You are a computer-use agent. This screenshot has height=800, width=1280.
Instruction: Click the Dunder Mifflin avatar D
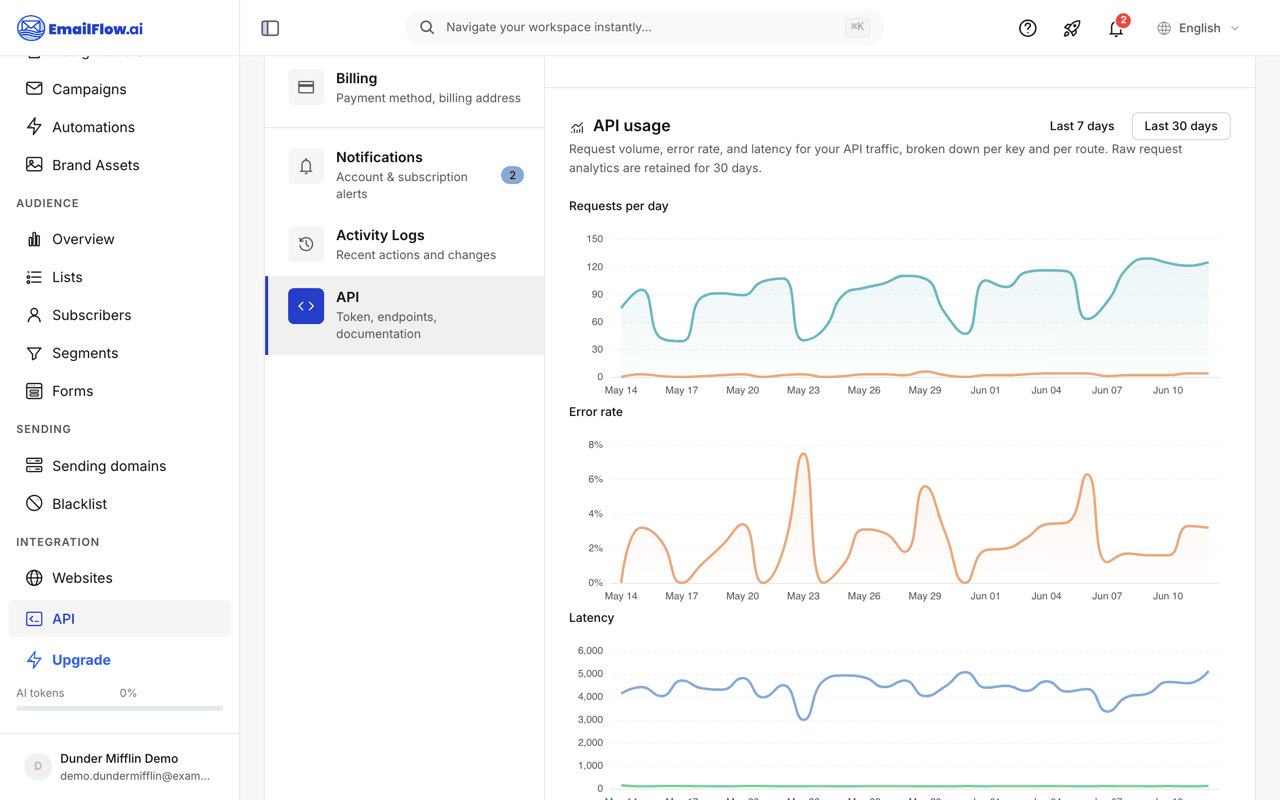(x=38, y=767)
